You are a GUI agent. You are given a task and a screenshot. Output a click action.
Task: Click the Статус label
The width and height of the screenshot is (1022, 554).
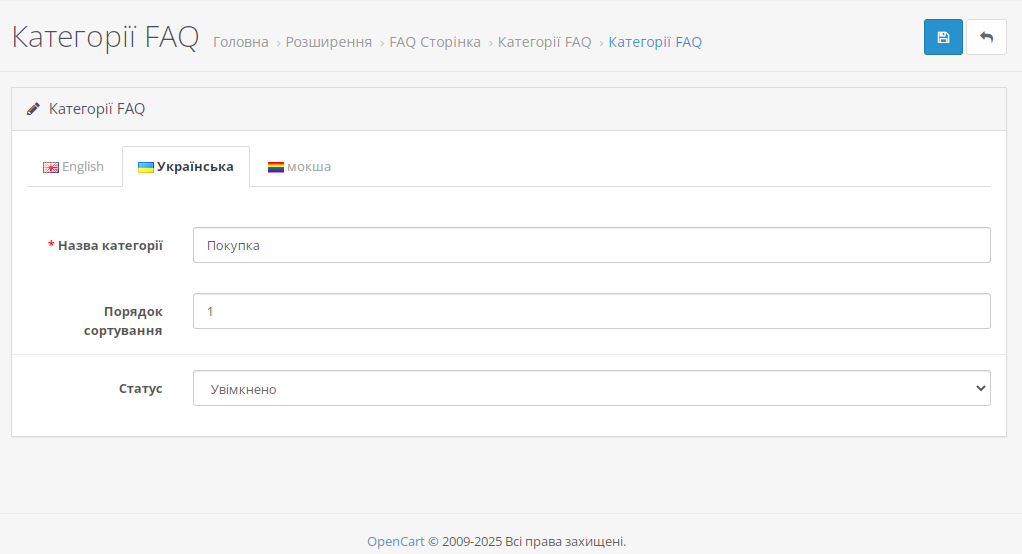[x=141, y=388]
